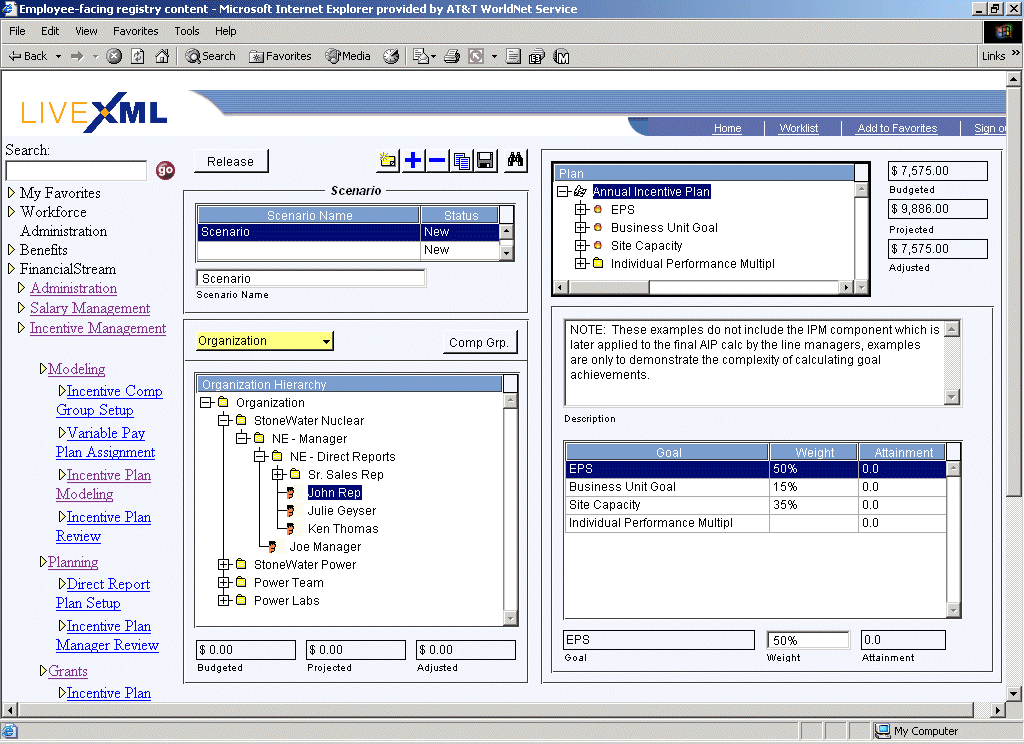This screenshot has height=744, width=1024.
Task: Stop page loading with the Stop icon
Action: click(114, 56)
